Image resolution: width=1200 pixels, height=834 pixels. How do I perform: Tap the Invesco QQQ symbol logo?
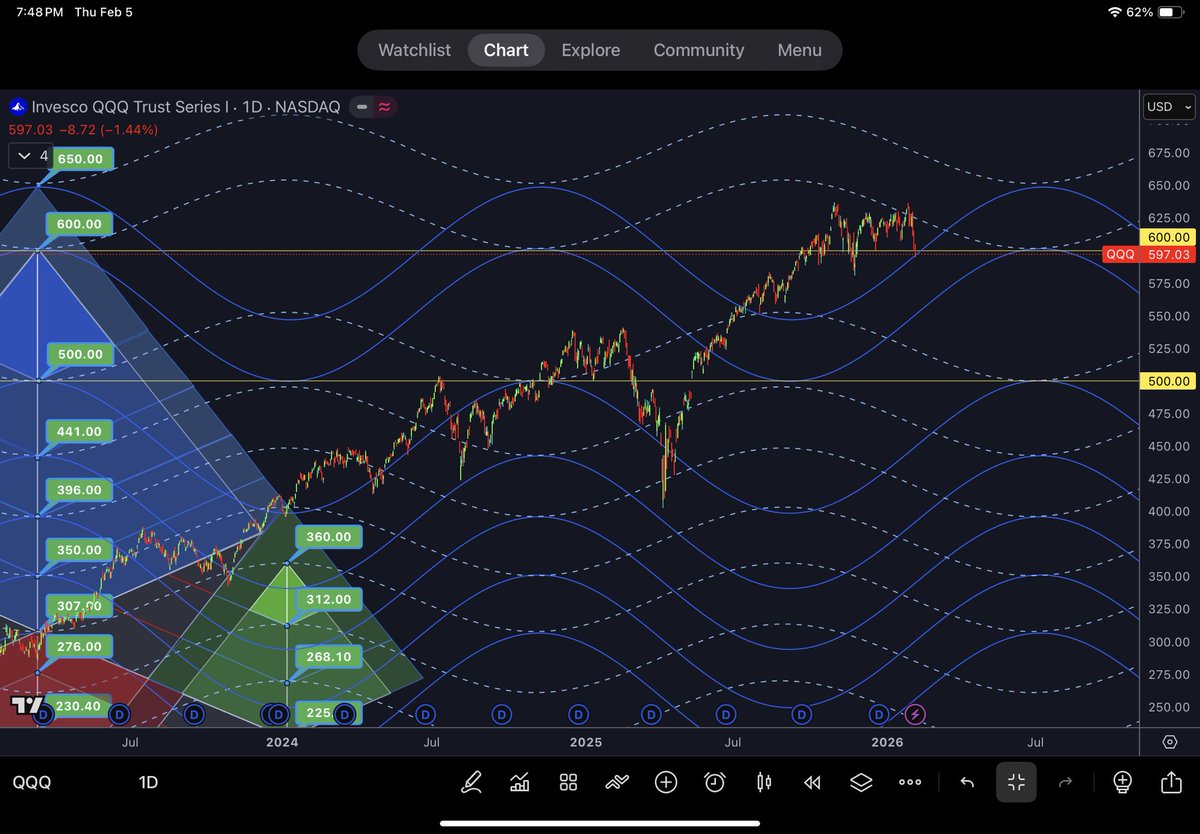[18, 107]
